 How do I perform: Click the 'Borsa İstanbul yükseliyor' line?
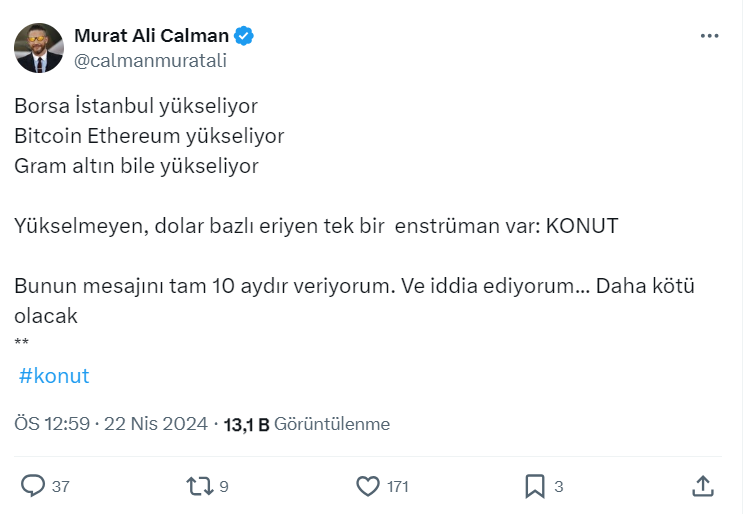coord(136,105)
